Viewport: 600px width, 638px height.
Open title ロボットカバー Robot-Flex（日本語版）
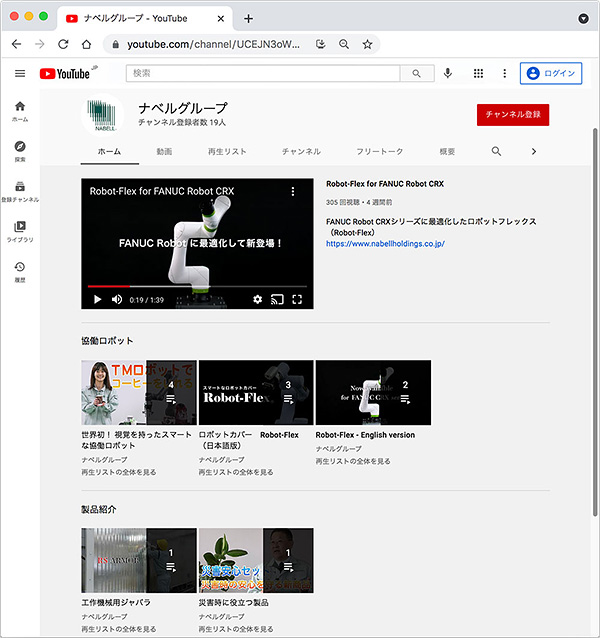(249, 440)
